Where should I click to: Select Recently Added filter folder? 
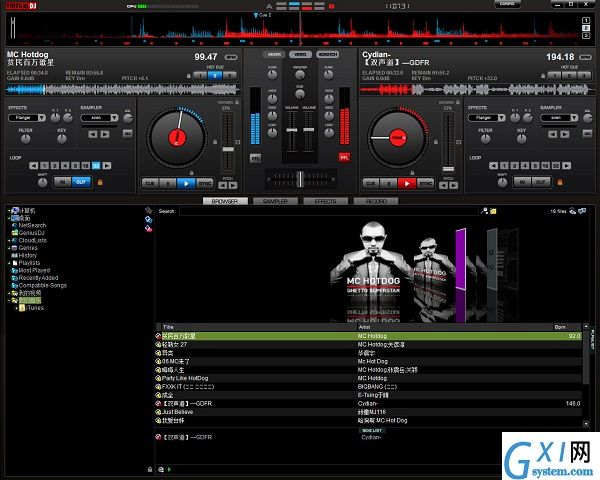35,278
